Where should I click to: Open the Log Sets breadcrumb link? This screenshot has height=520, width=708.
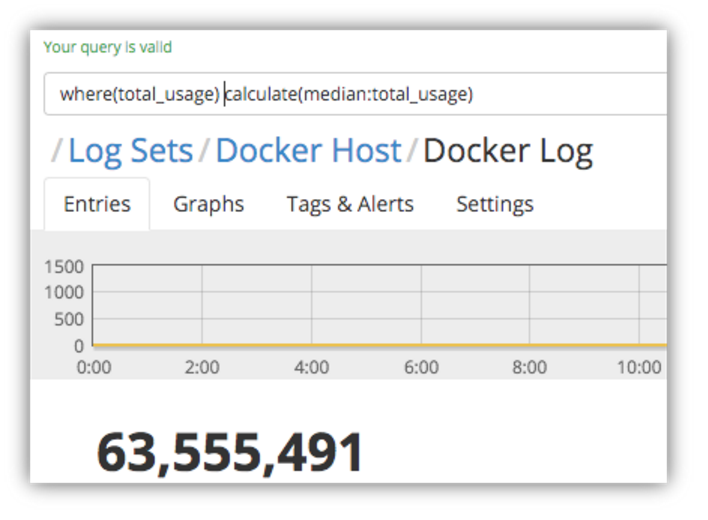[130, 151]
